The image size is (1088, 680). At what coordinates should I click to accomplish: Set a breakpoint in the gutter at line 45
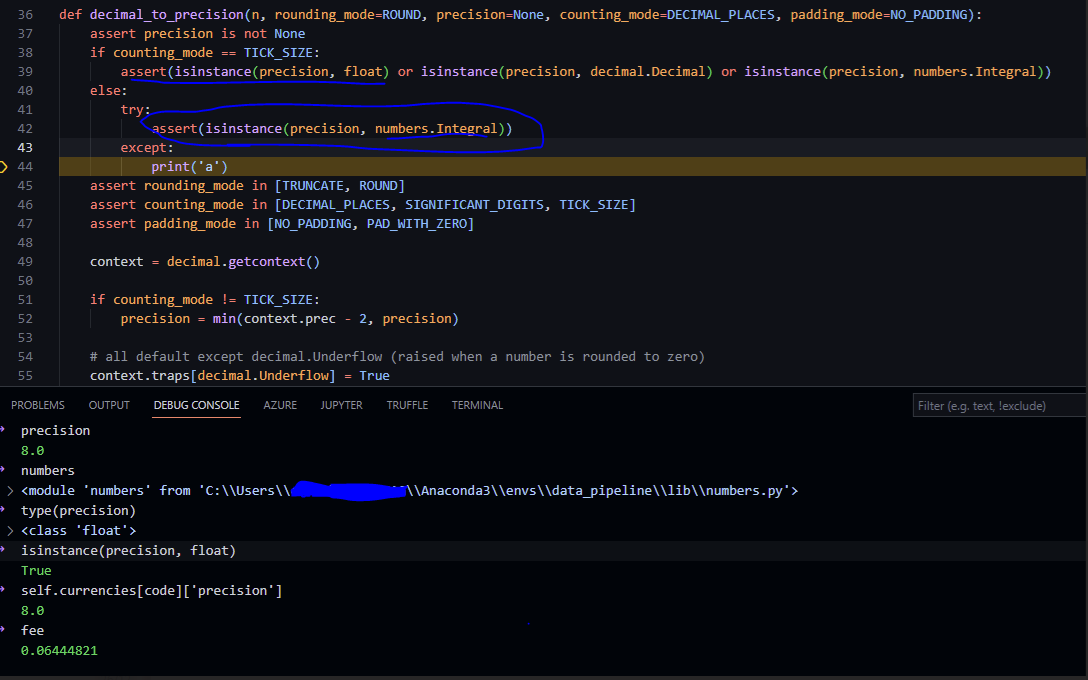(x=8, y=185)
